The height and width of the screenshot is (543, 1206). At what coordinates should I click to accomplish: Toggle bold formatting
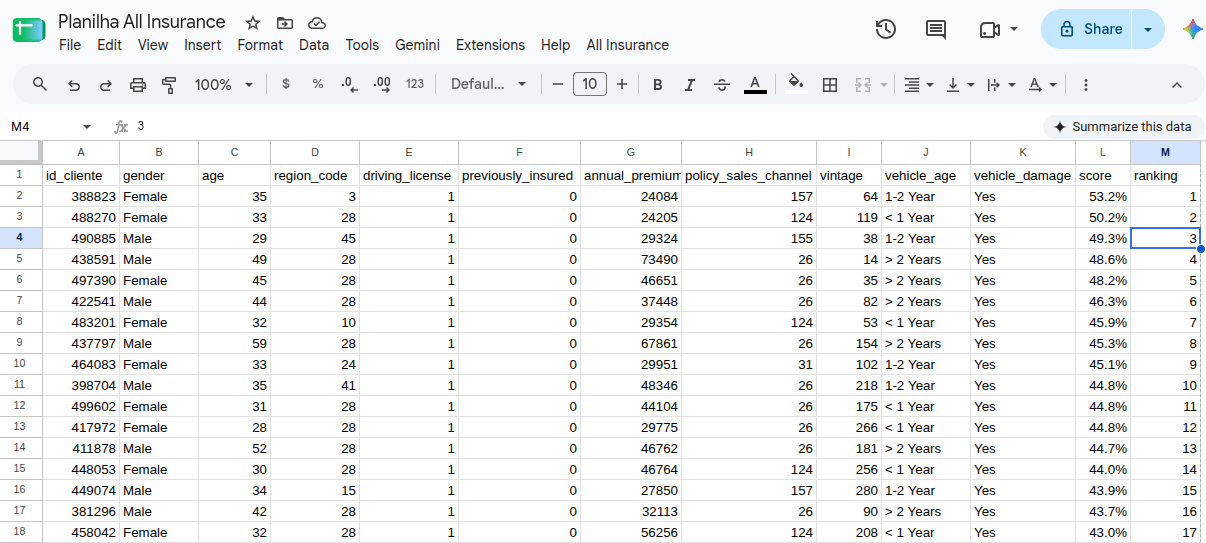pos(658,85)
